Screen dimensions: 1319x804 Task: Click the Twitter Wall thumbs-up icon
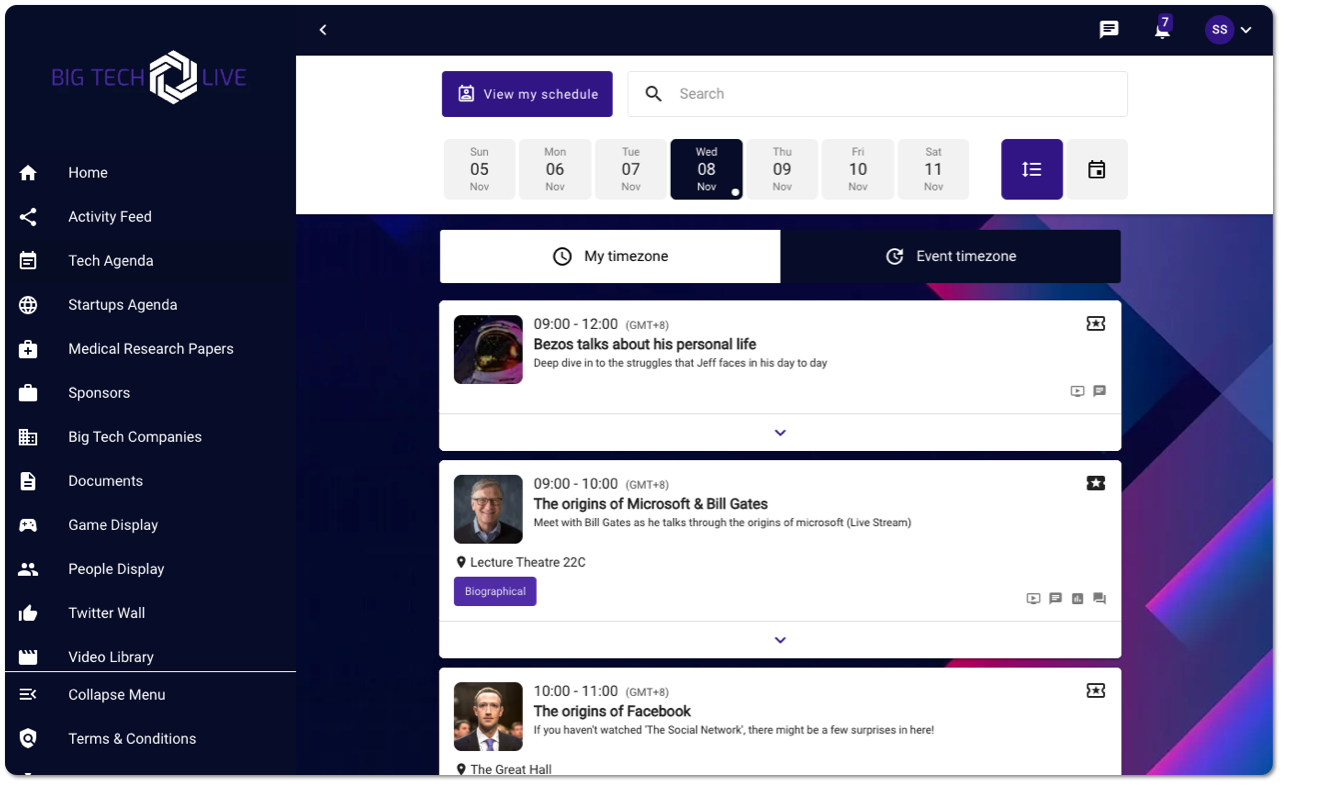pos(28,613)
